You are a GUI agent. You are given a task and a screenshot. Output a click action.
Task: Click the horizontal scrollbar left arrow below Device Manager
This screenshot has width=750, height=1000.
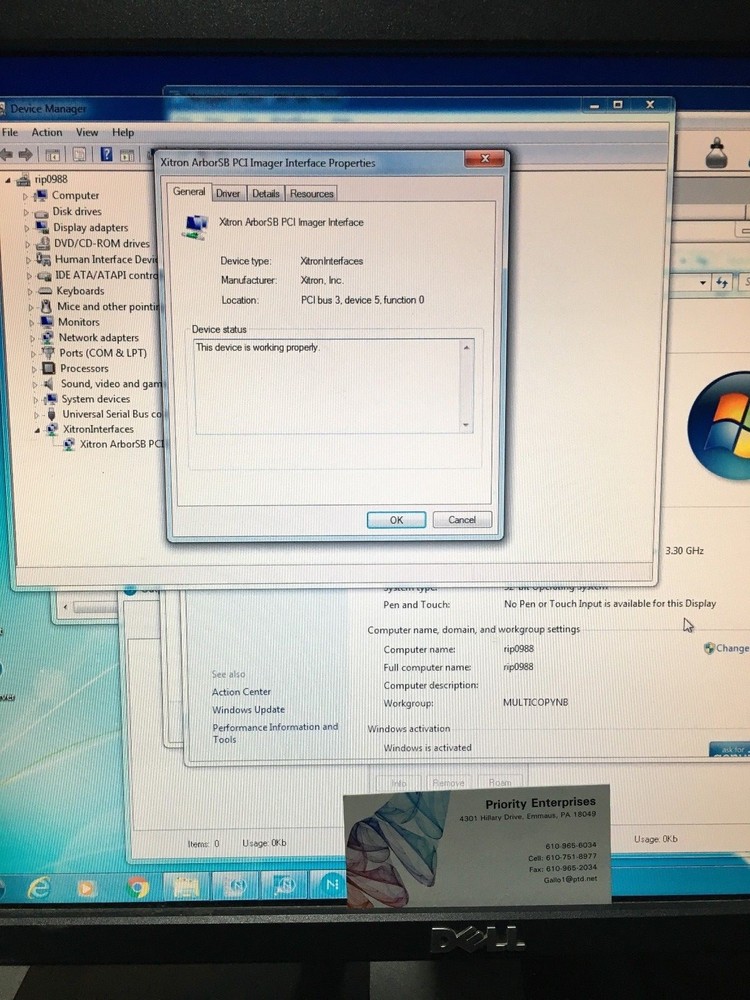point(64,607)
